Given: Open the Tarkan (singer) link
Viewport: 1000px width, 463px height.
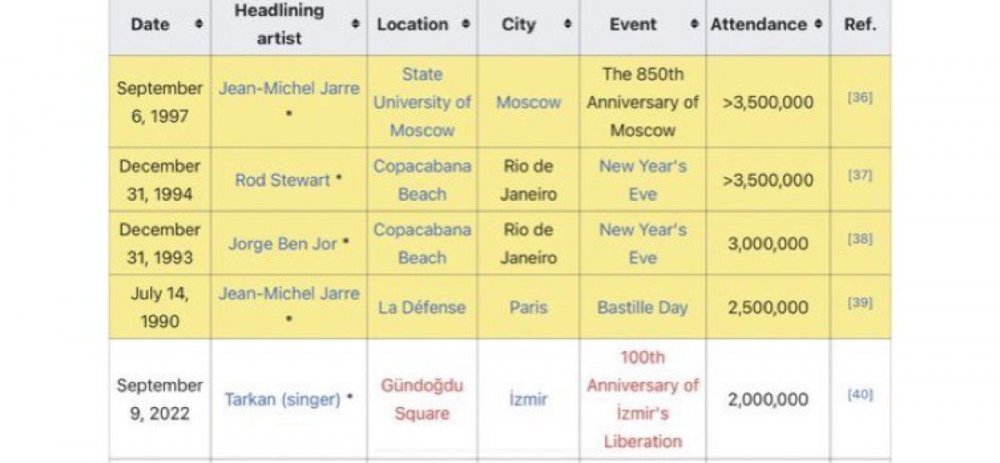Looking at the screenshot, I should coord(282,399).
